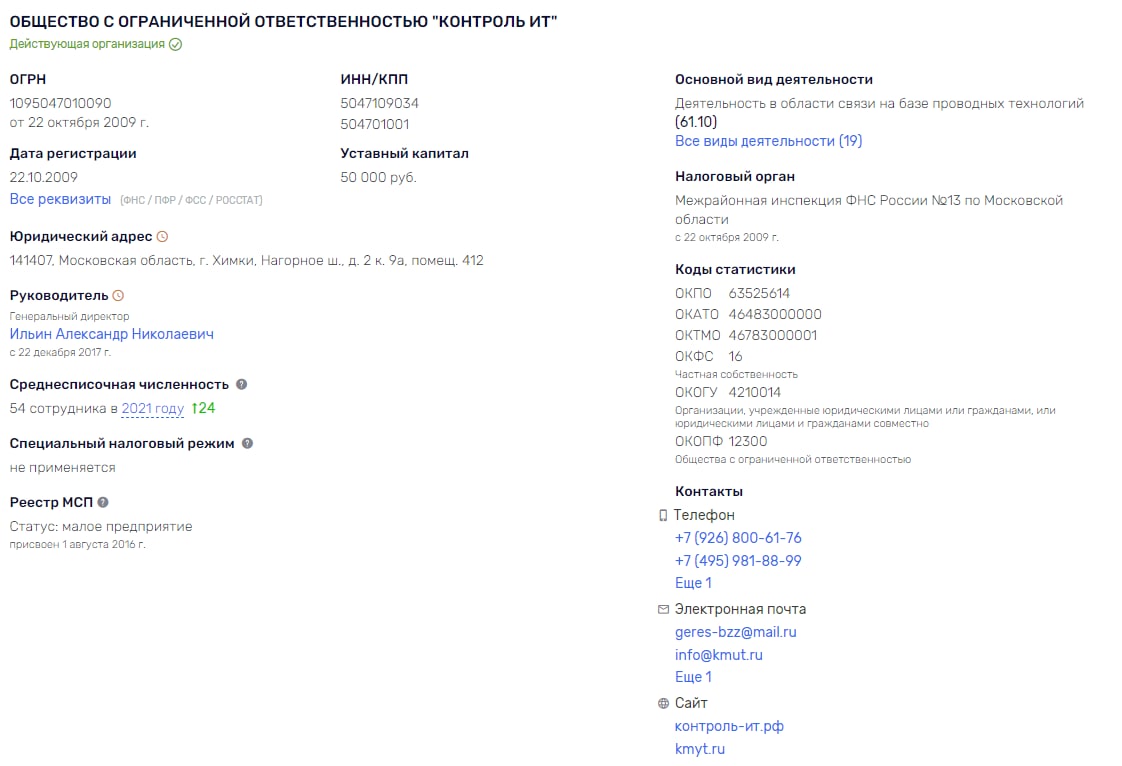Expand Все виды деятельности (19) list

tap(768, 141)
